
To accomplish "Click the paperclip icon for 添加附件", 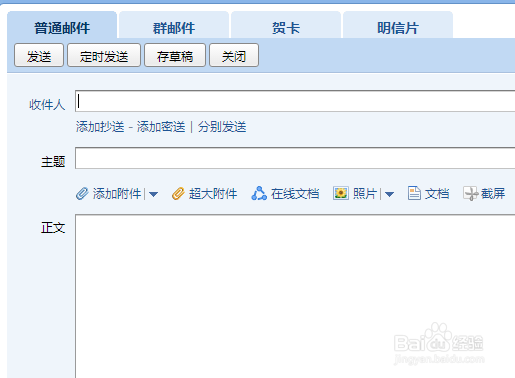I will (x=82, y=193).
